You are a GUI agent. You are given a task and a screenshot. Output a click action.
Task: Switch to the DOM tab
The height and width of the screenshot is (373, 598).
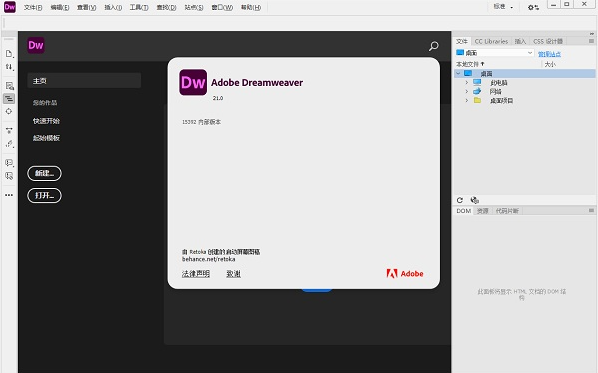[464, 211]
